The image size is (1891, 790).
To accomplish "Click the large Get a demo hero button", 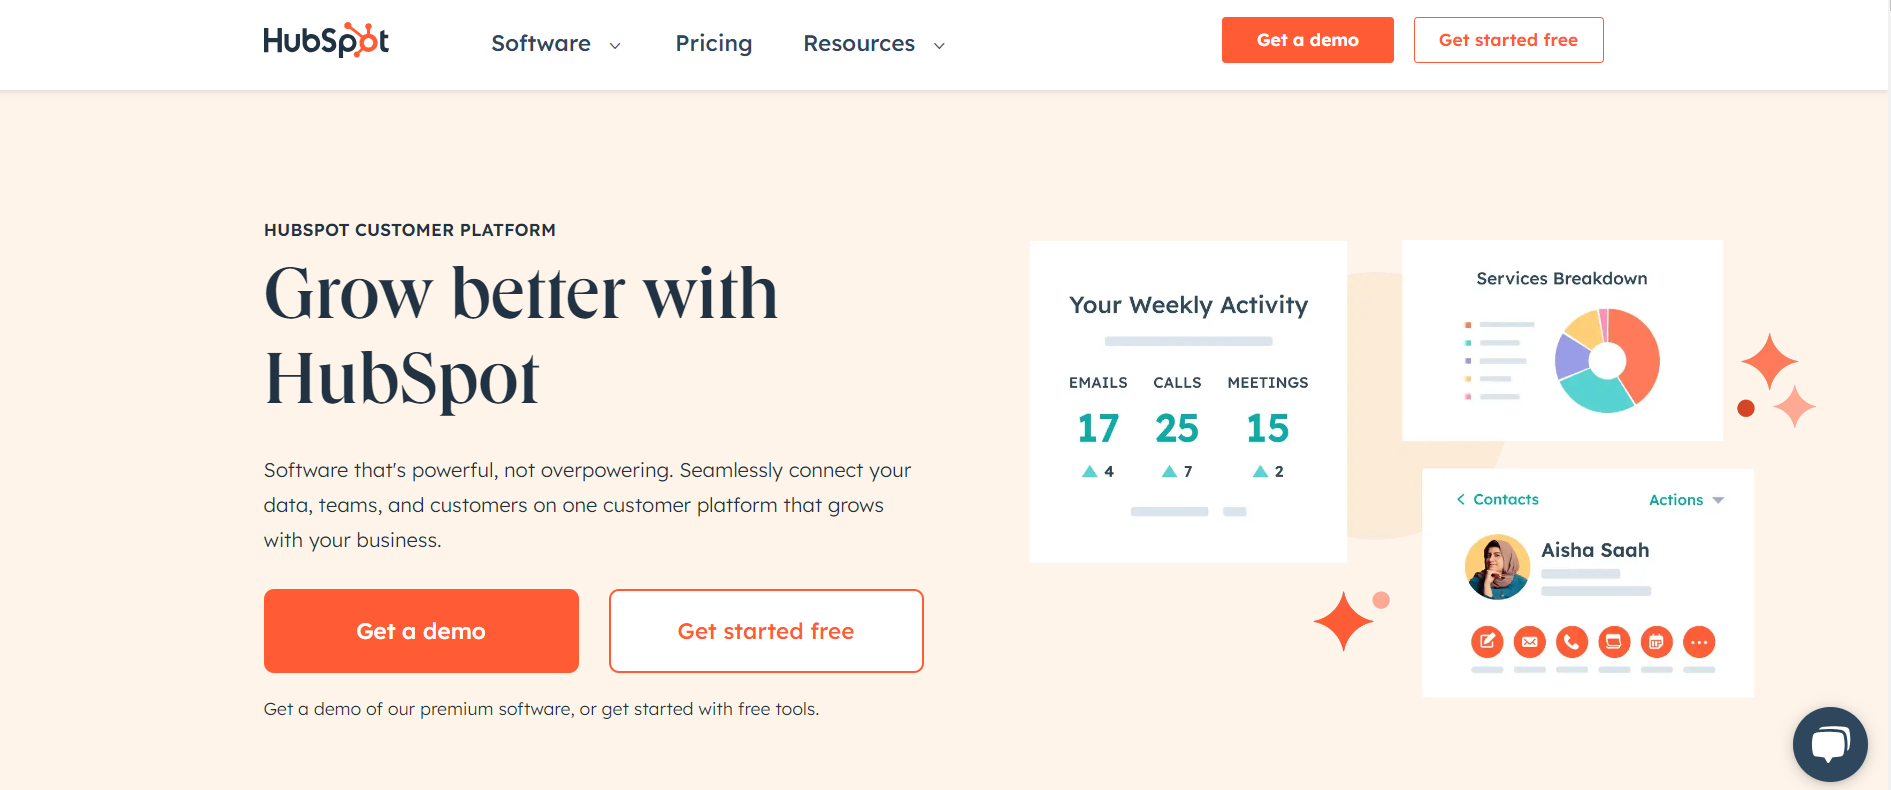I will [421, 631].
